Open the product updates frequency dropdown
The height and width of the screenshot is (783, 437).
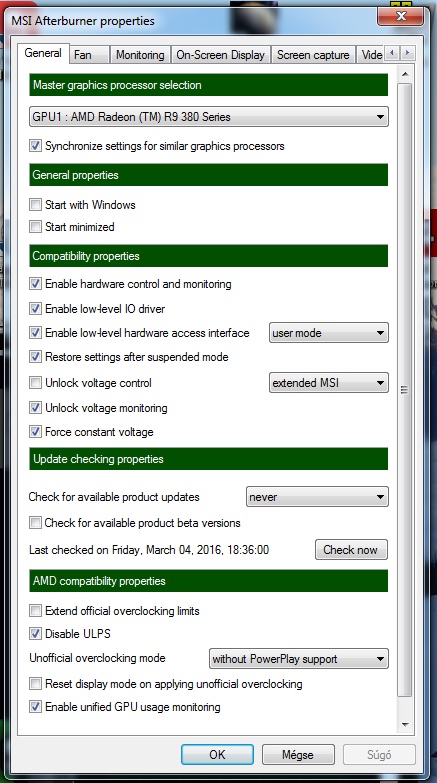tap(317, 497)
